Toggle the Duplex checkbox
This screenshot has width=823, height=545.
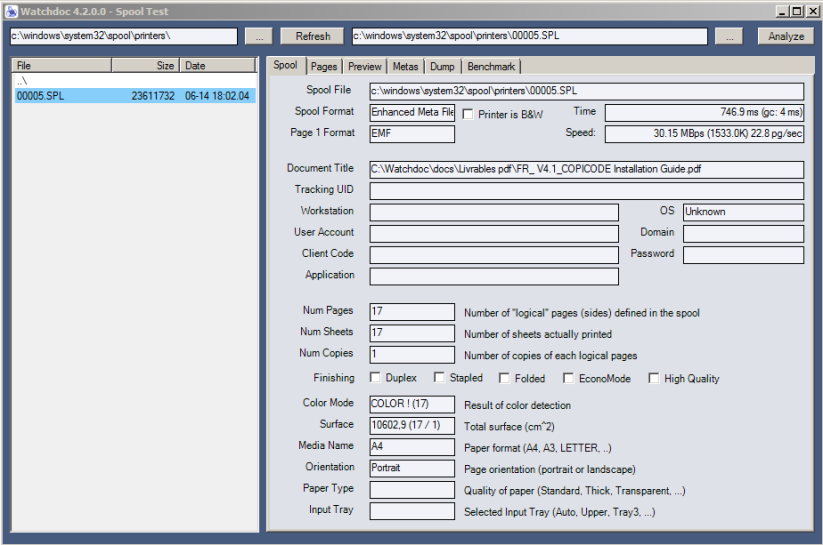click(376, 378)
